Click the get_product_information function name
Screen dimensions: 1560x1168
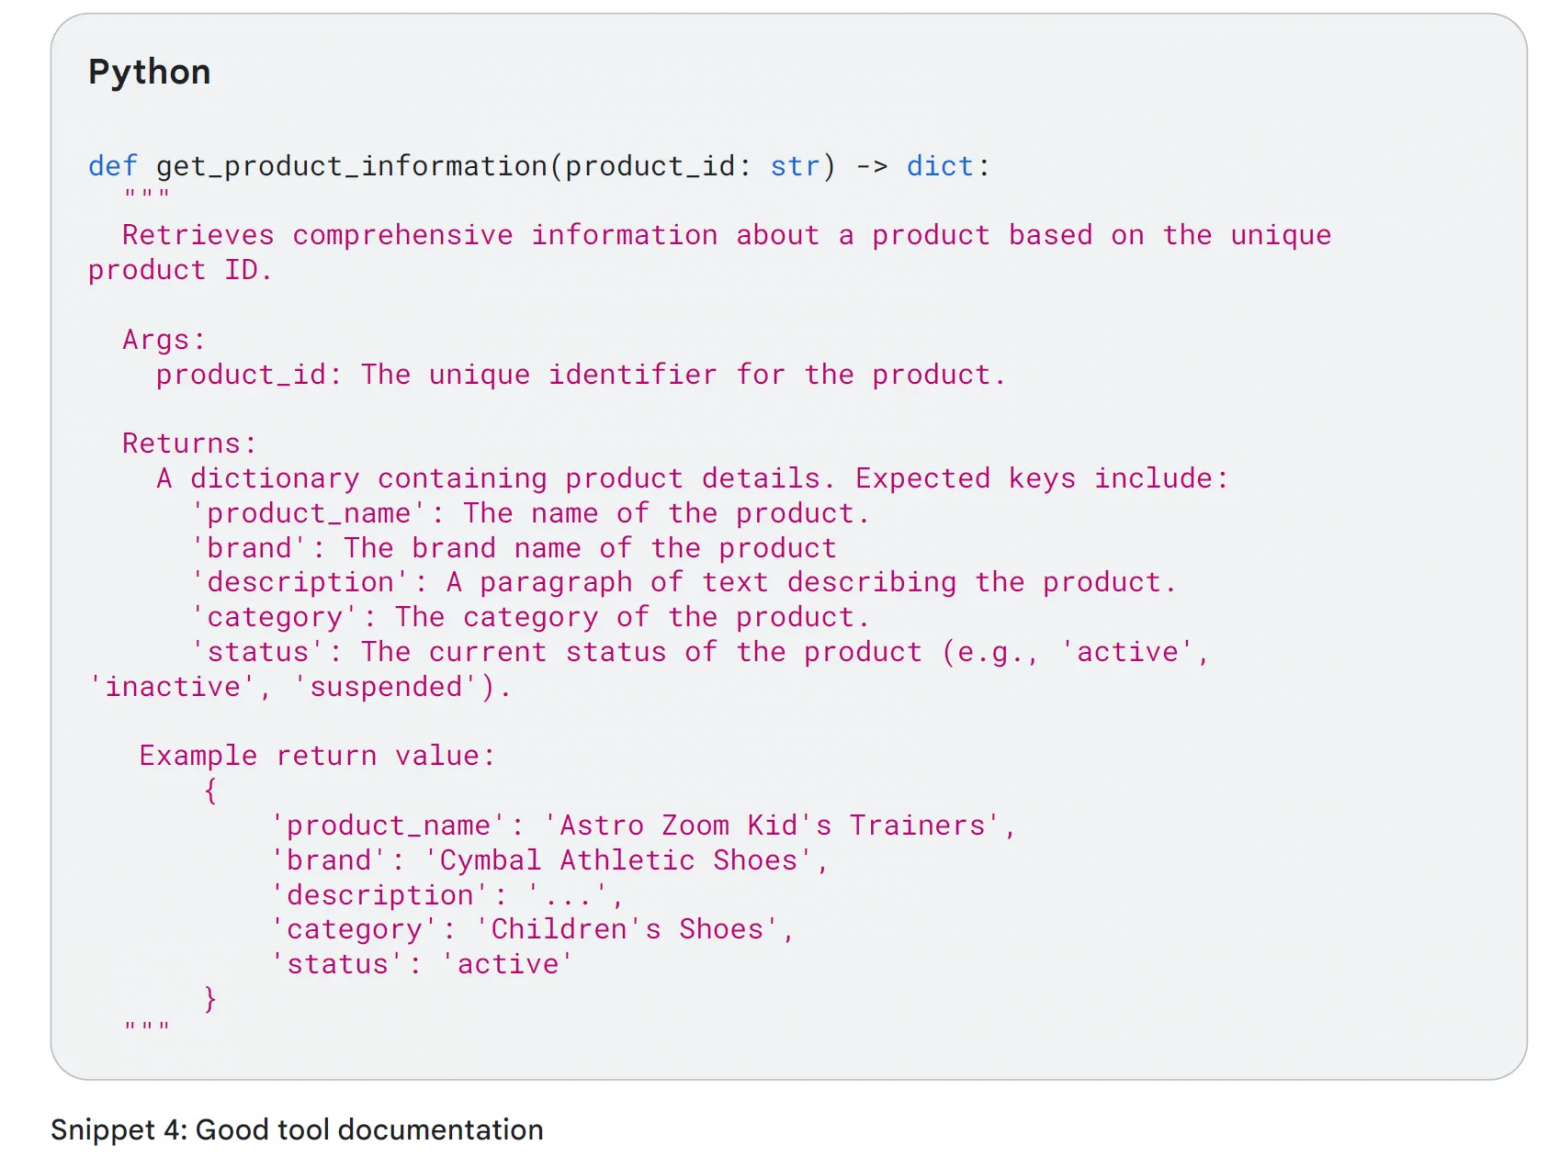[352, 166]
